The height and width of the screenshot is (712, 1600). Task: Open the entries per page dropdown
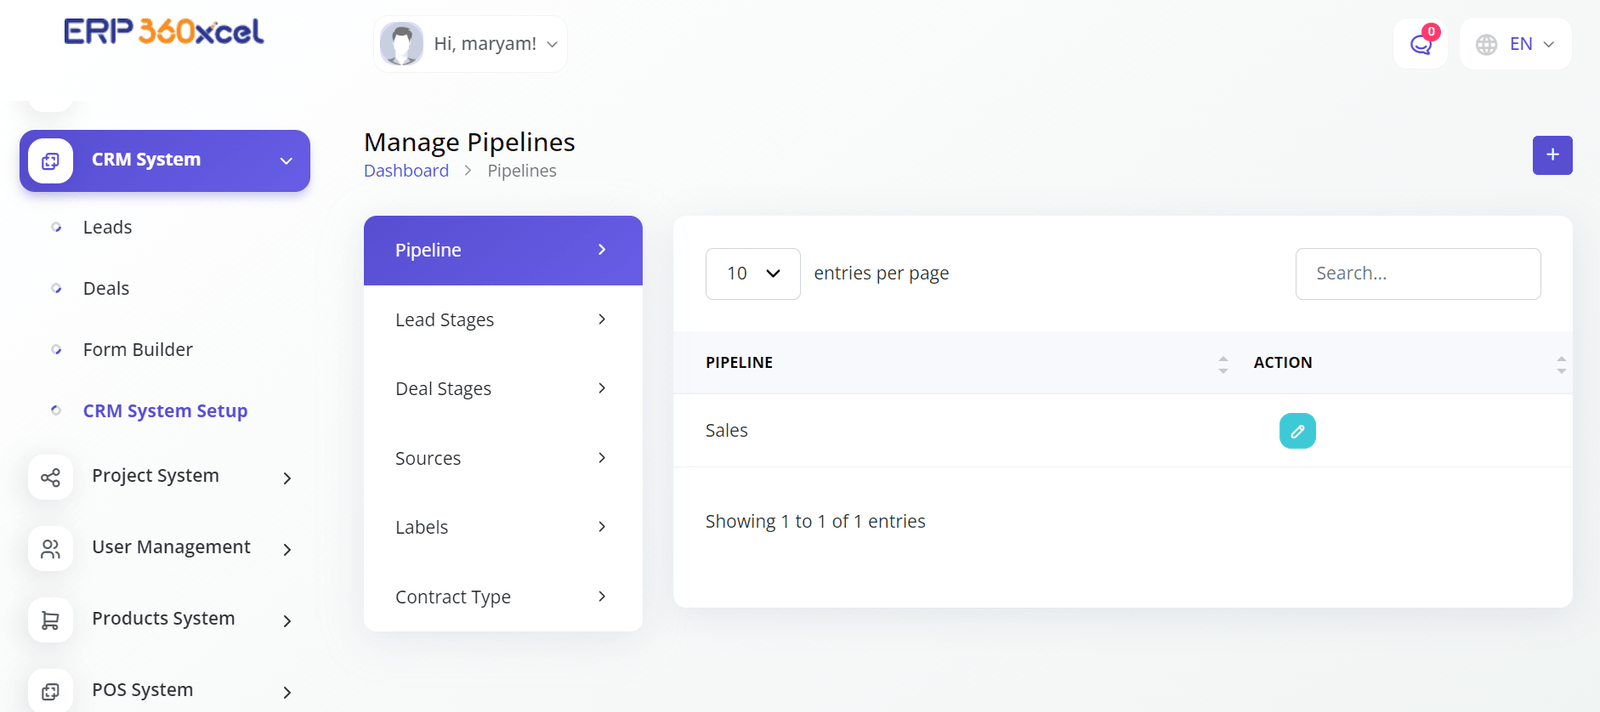pos(752,274)
